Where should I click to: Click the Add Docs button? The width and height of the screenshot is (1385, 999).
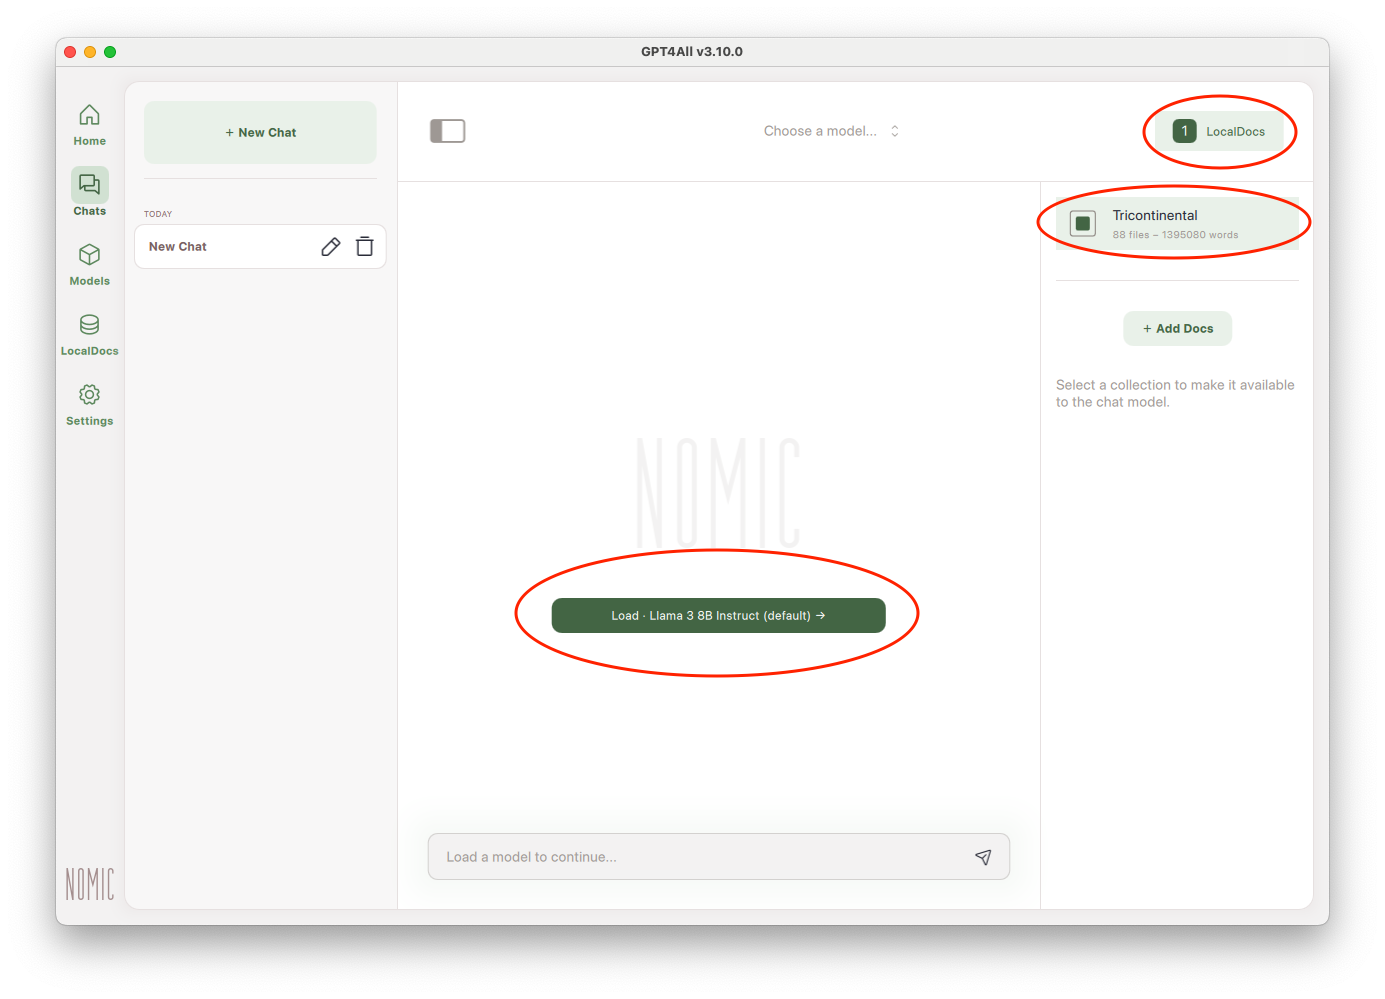click(1177, 328)
